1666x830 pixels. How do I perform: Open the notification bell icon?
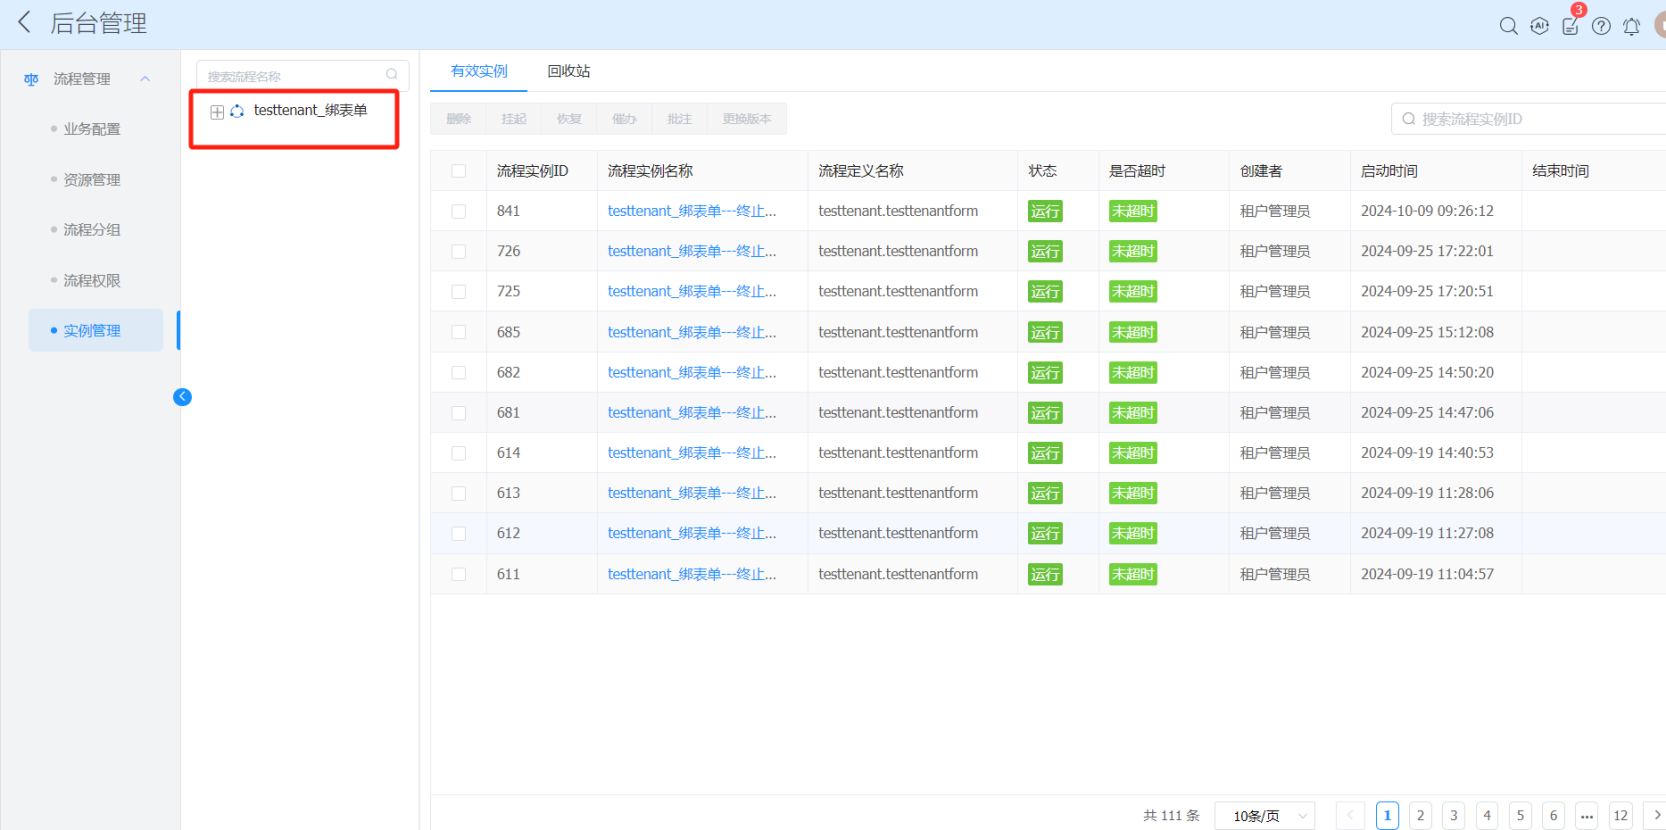[x=1631, y=26]
